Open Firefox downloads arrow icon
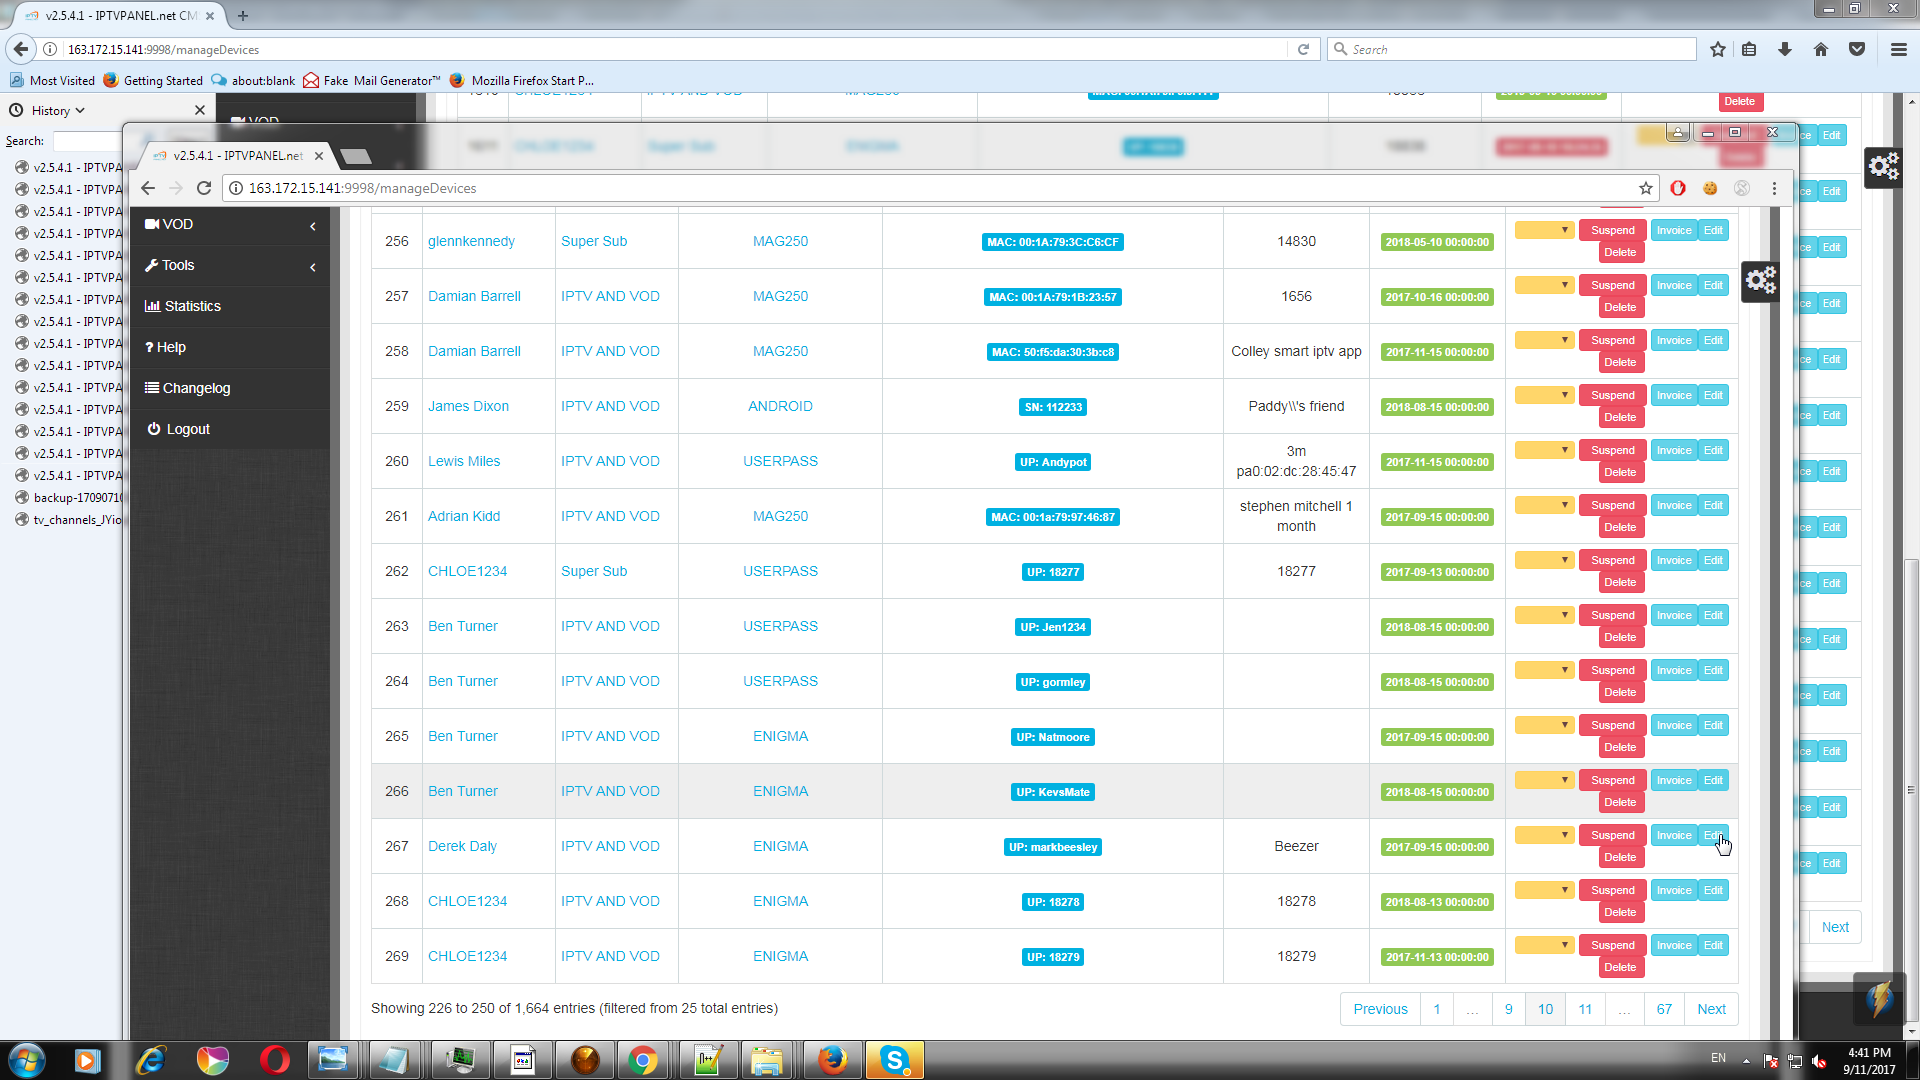This screenshot has height=1080, width=1920. (x=1784, y=49)
